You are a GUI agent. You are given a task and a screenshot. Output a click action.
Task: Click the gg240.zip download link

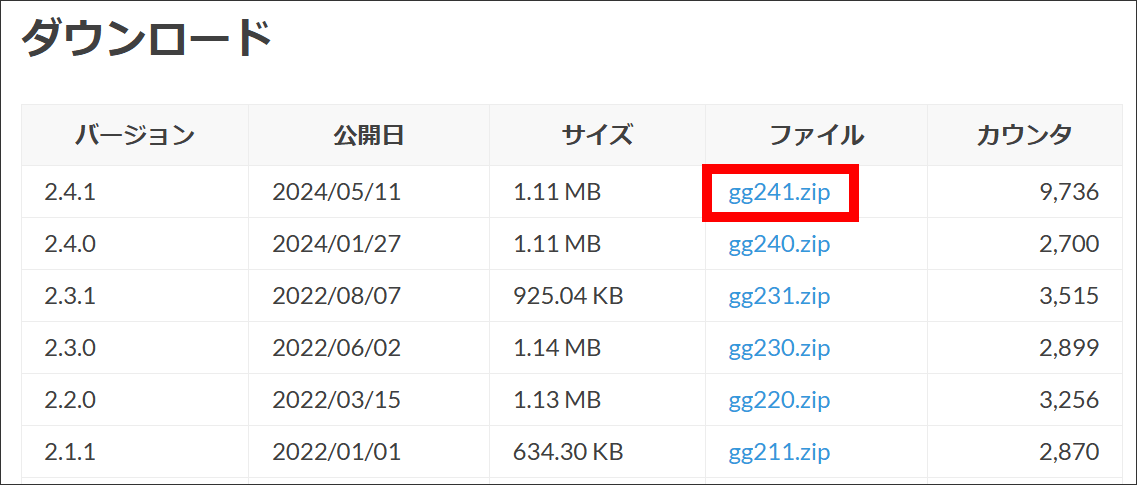[x=779, y=244]
